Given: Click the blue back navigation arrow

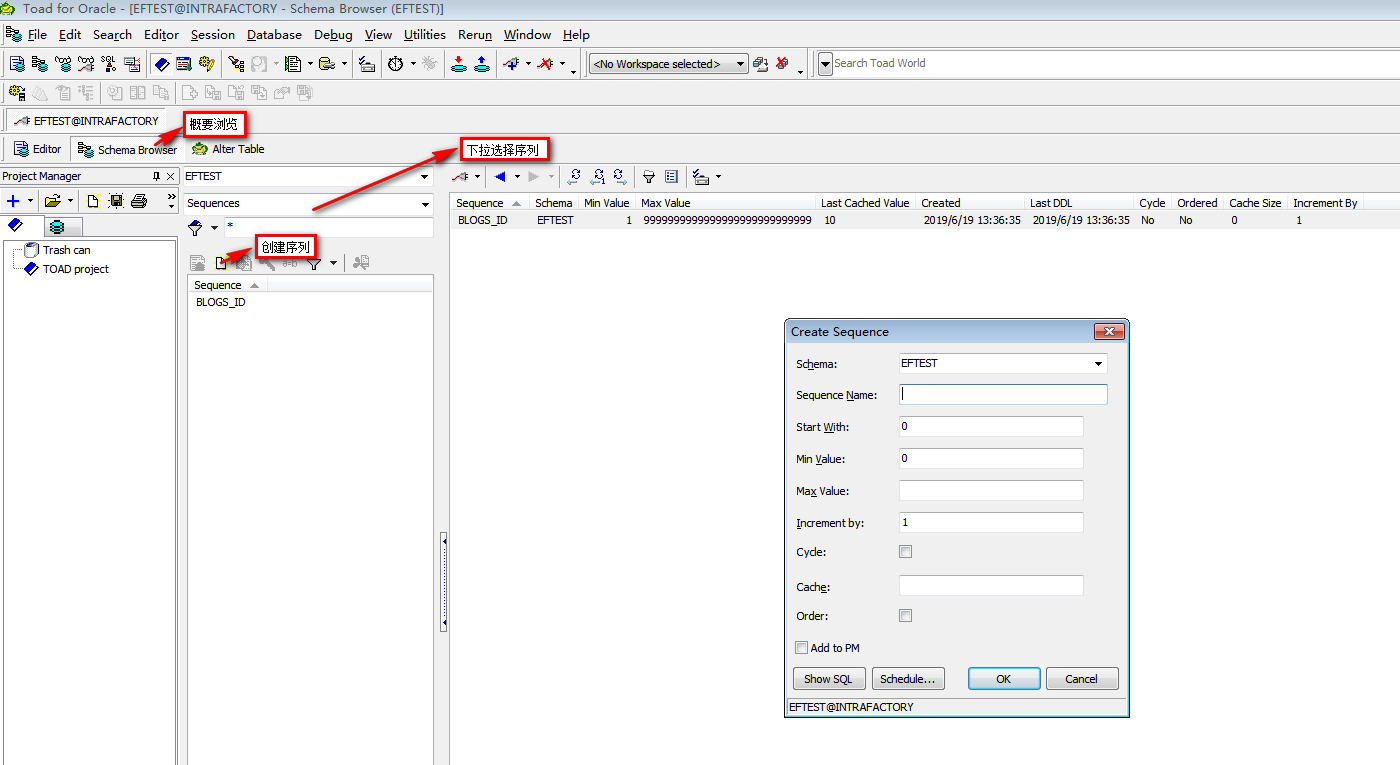Looking at the screenshot, I should (x=501, y=177).
